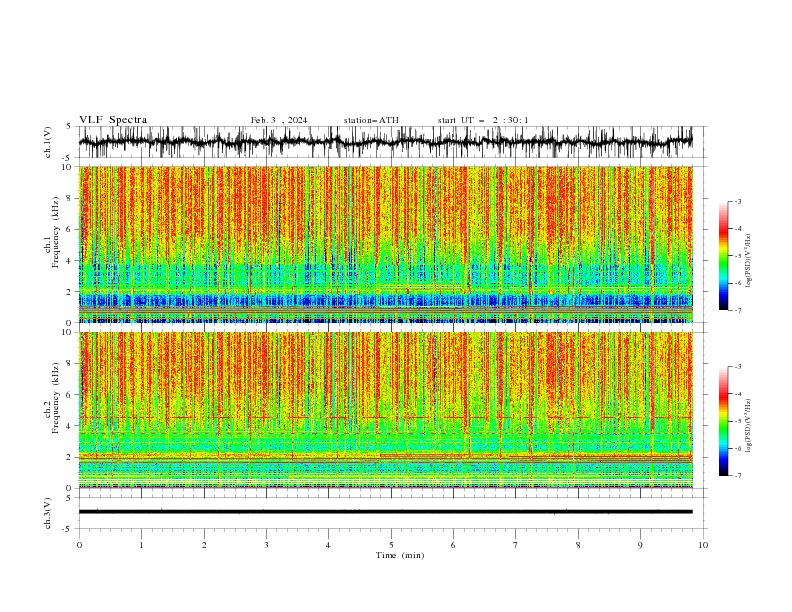Click the 'VLF Spectra' title text
The height and width of the screenshot is (612, 792).
tap(113, 120)
